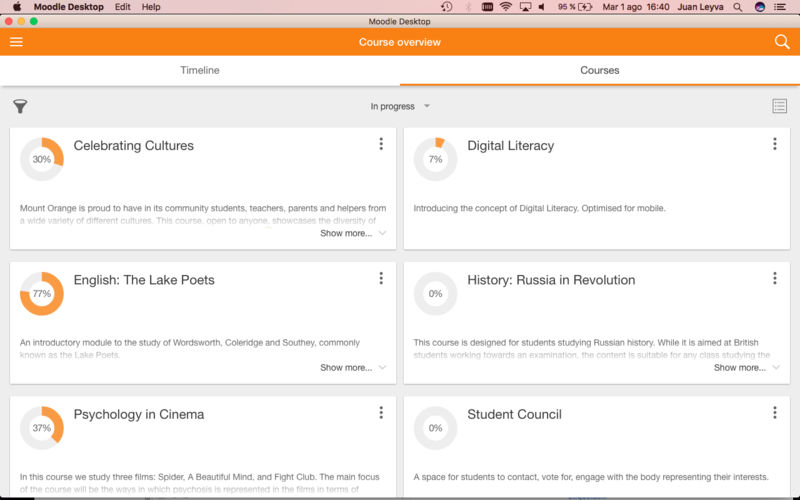Open the Edit menu in menu bar

point(122,7)
